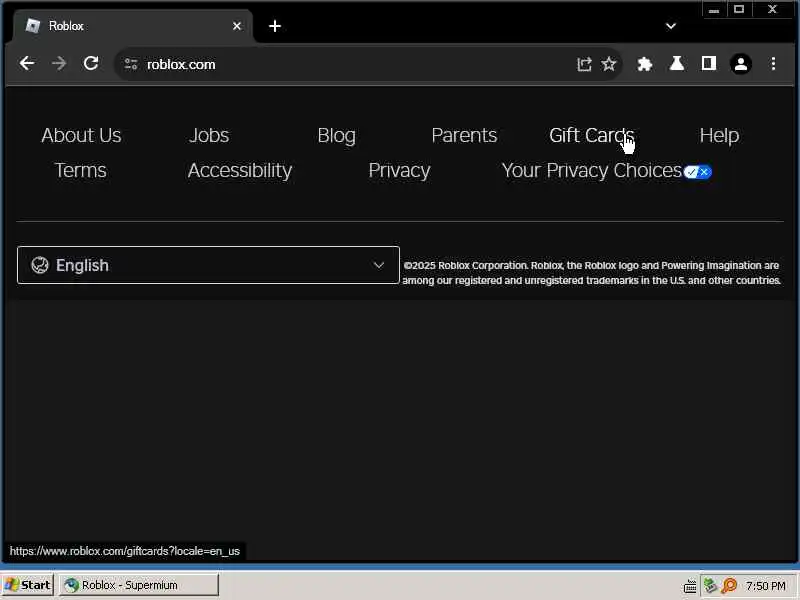Close the Roblox tab
Screen dimensions: 800x600
pyautogui.click(x=237, y=26)
